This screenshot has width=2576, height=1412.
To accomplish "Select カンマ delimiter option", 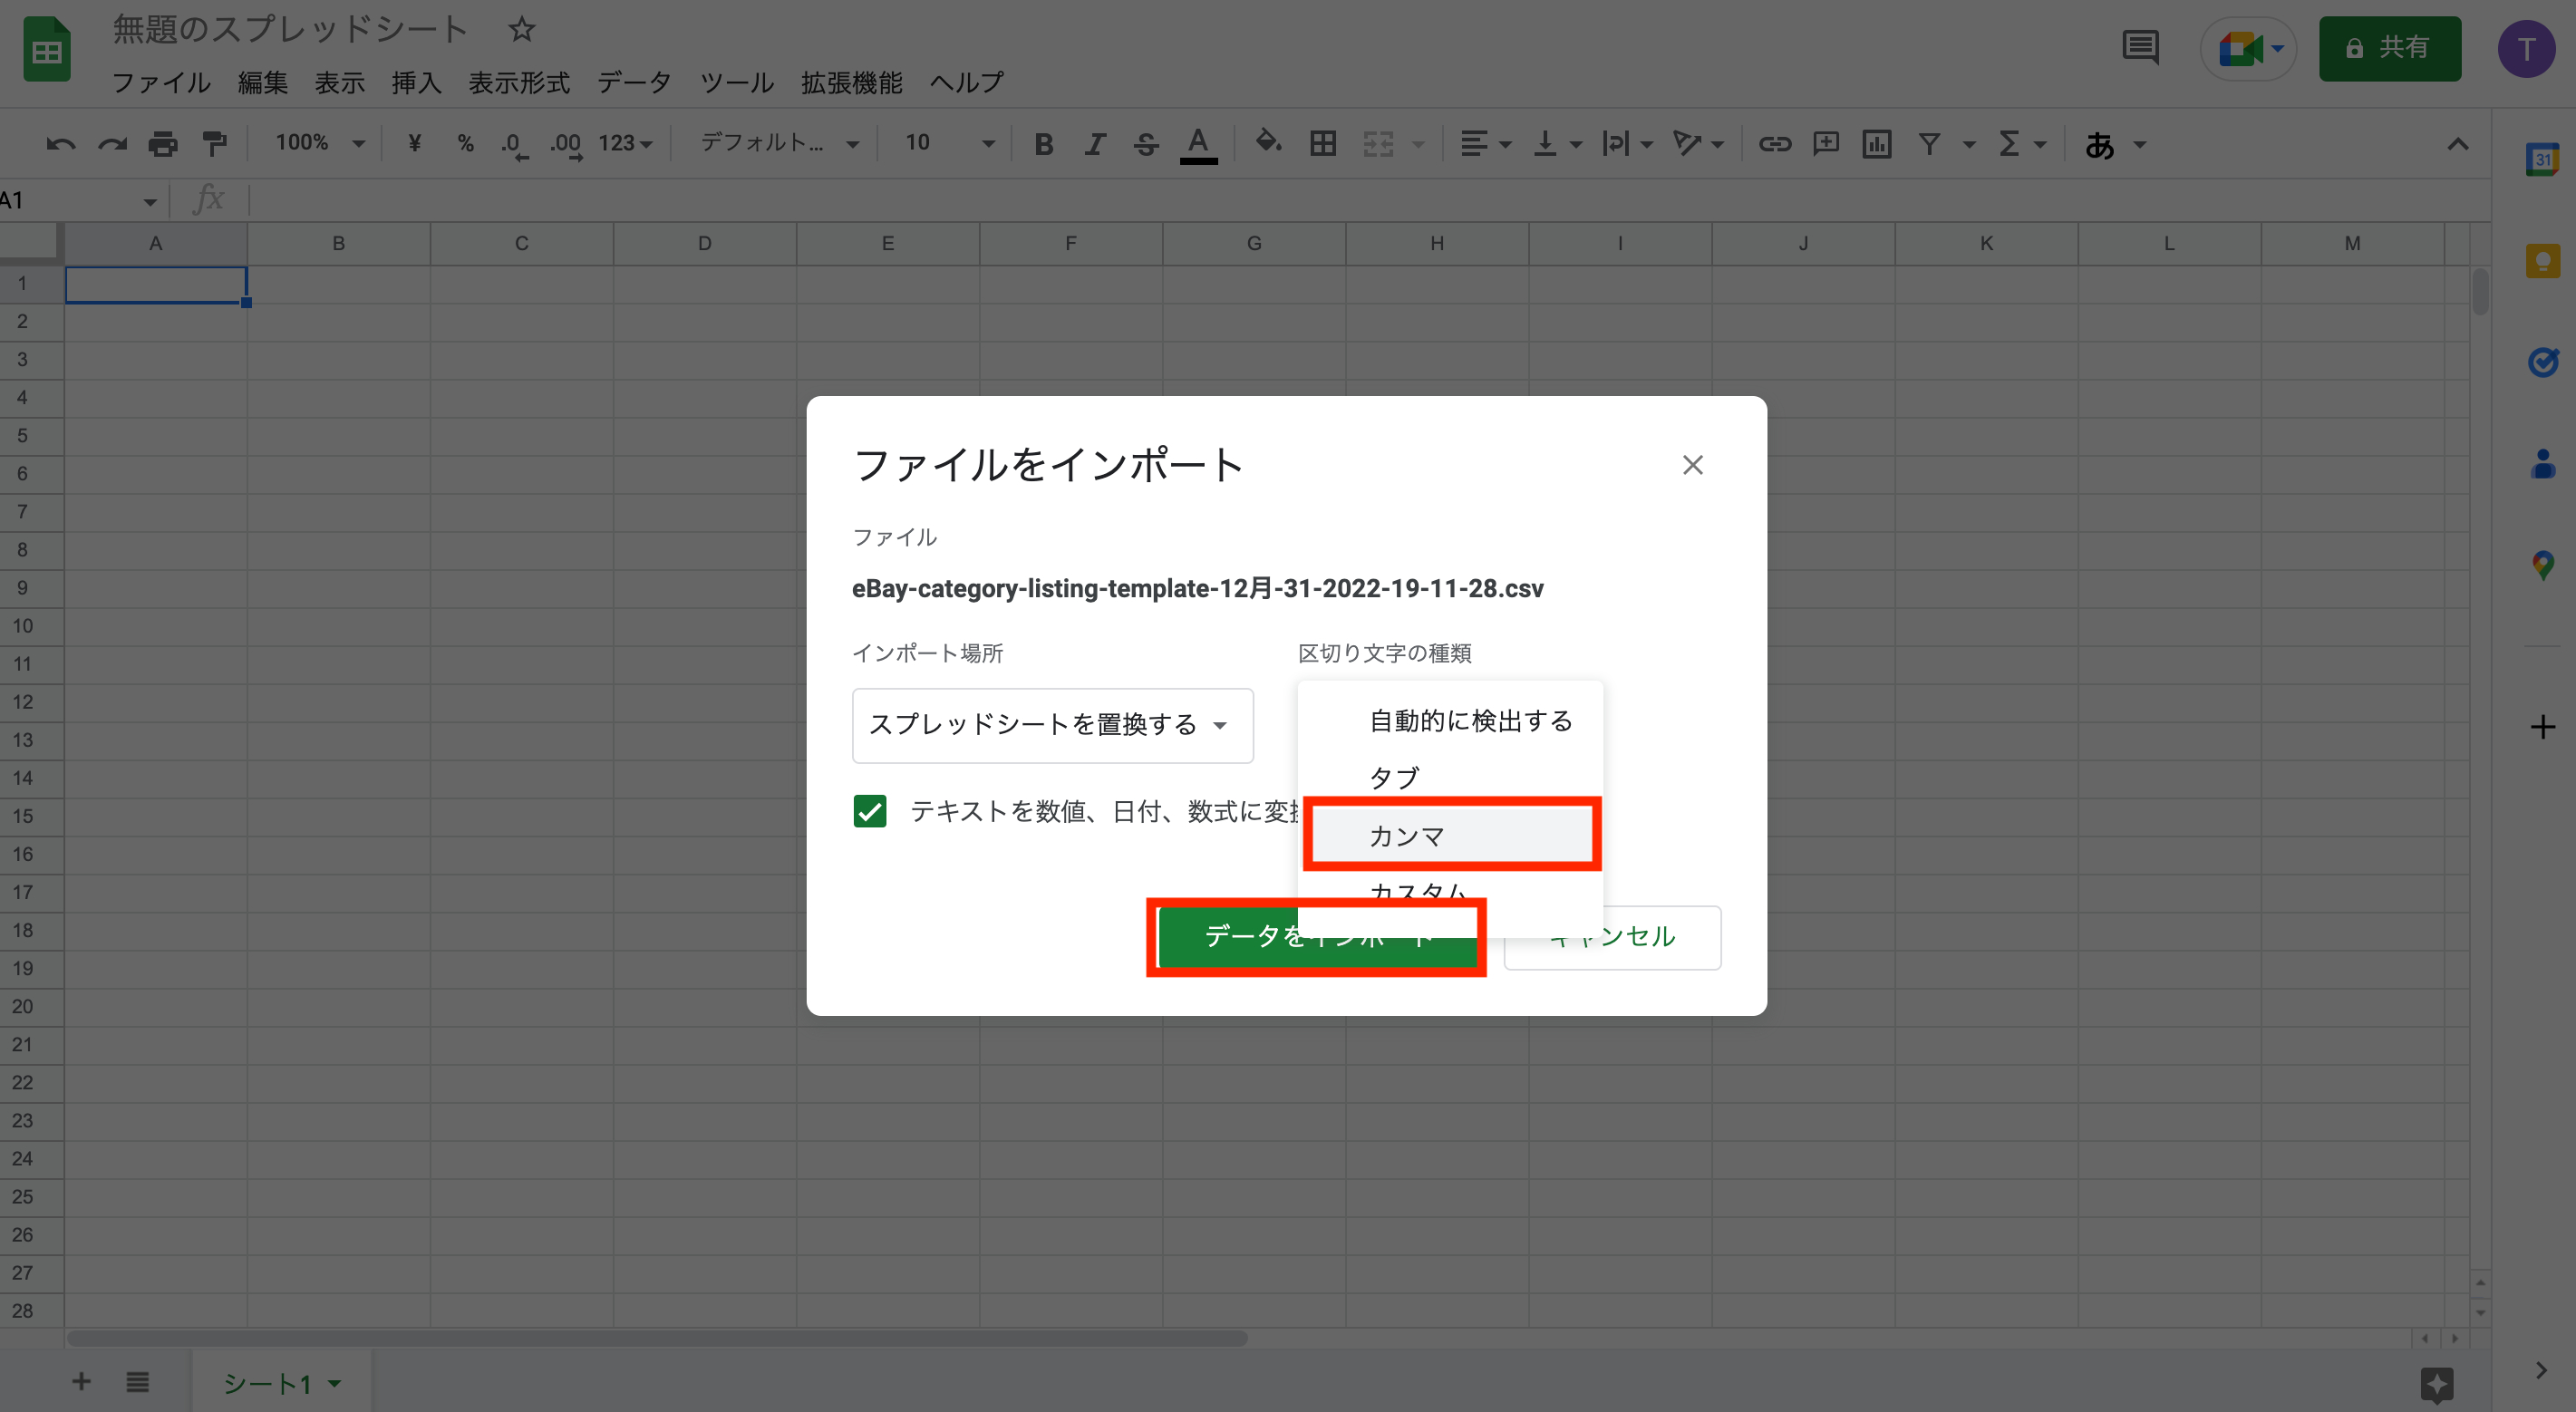I will coord(1451,836).
